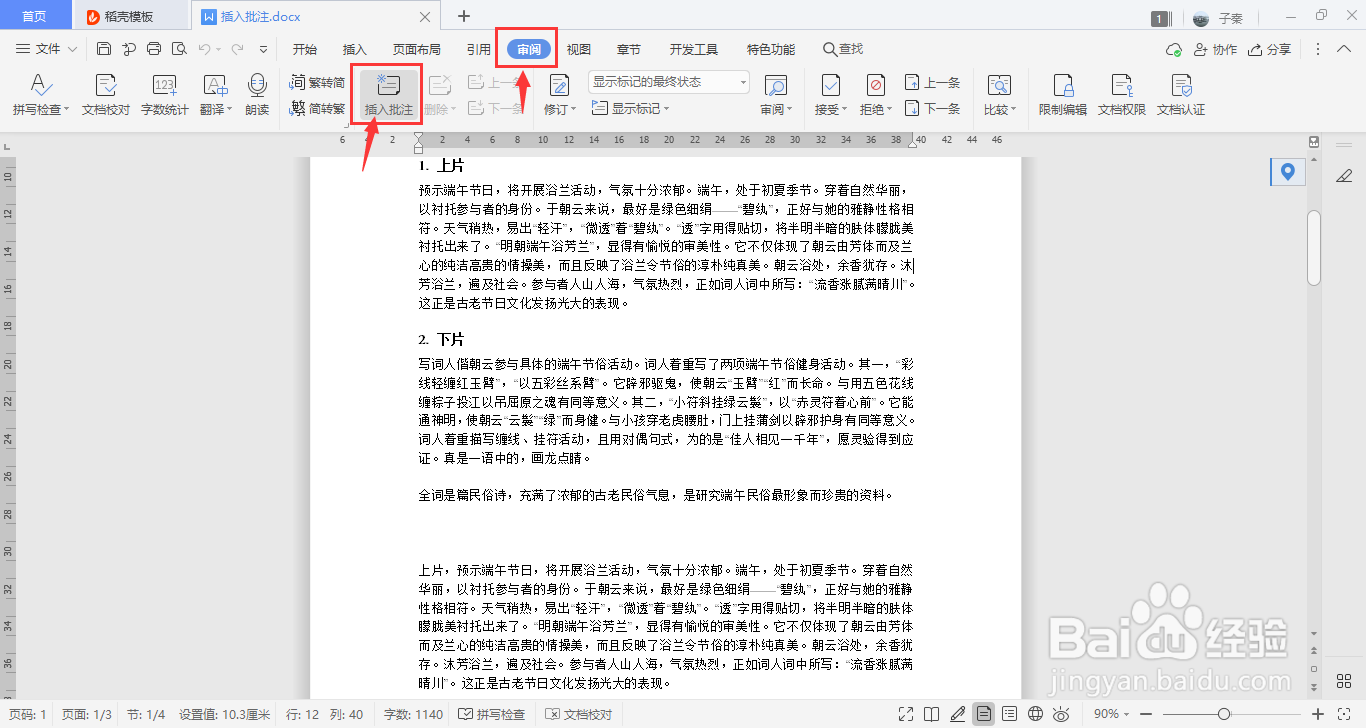Enter fullscreen mode from status bar

point(906,714)
